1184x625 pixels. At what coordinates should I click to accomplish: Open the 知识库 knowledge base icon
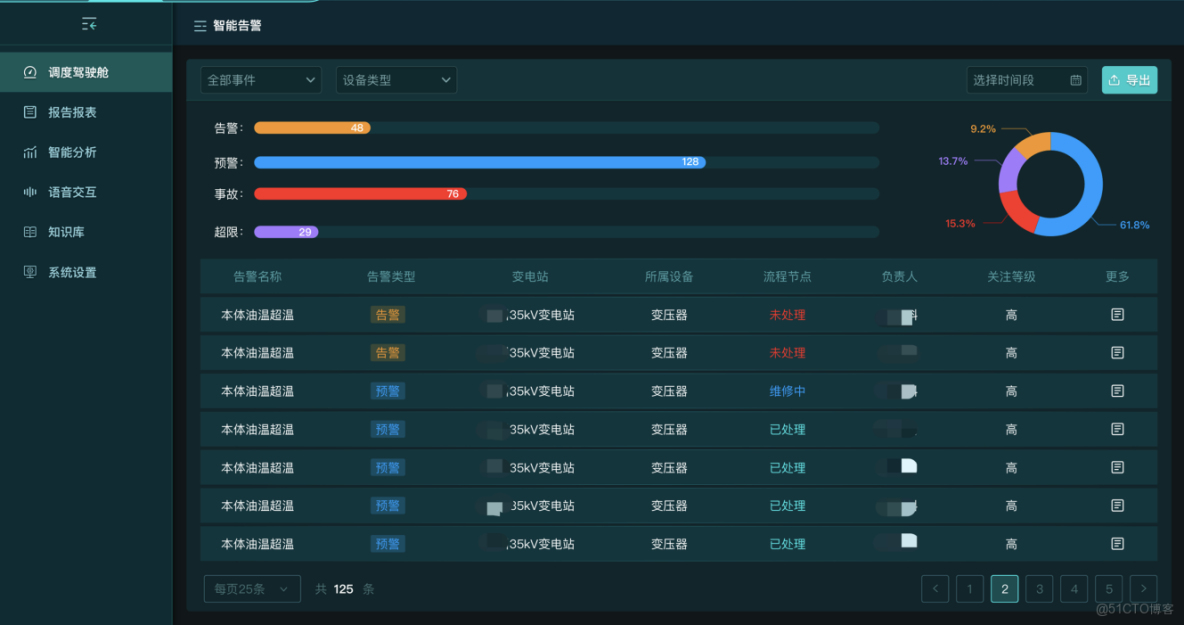31,232
